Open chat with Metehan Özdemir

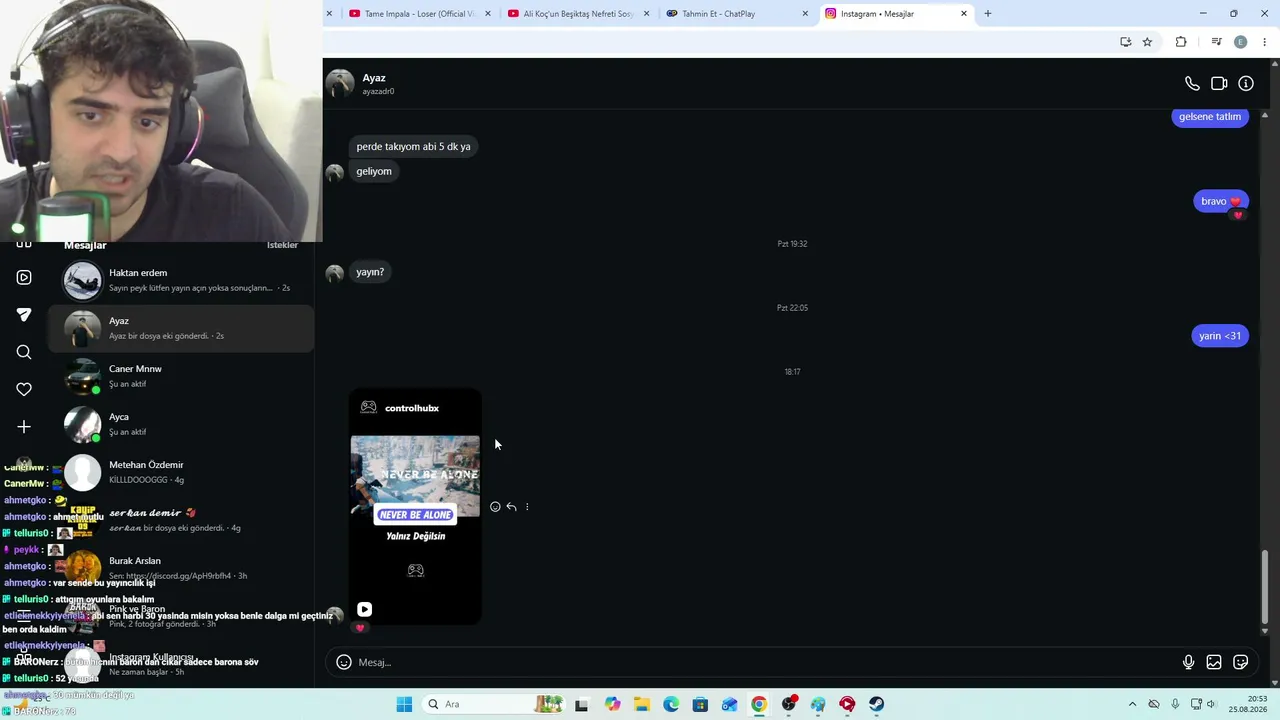tap(181, 472)
